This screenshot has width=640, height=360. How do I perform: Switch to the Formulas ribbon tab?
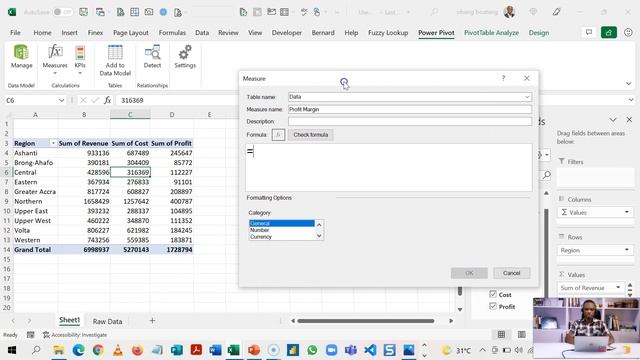[172, 33]
